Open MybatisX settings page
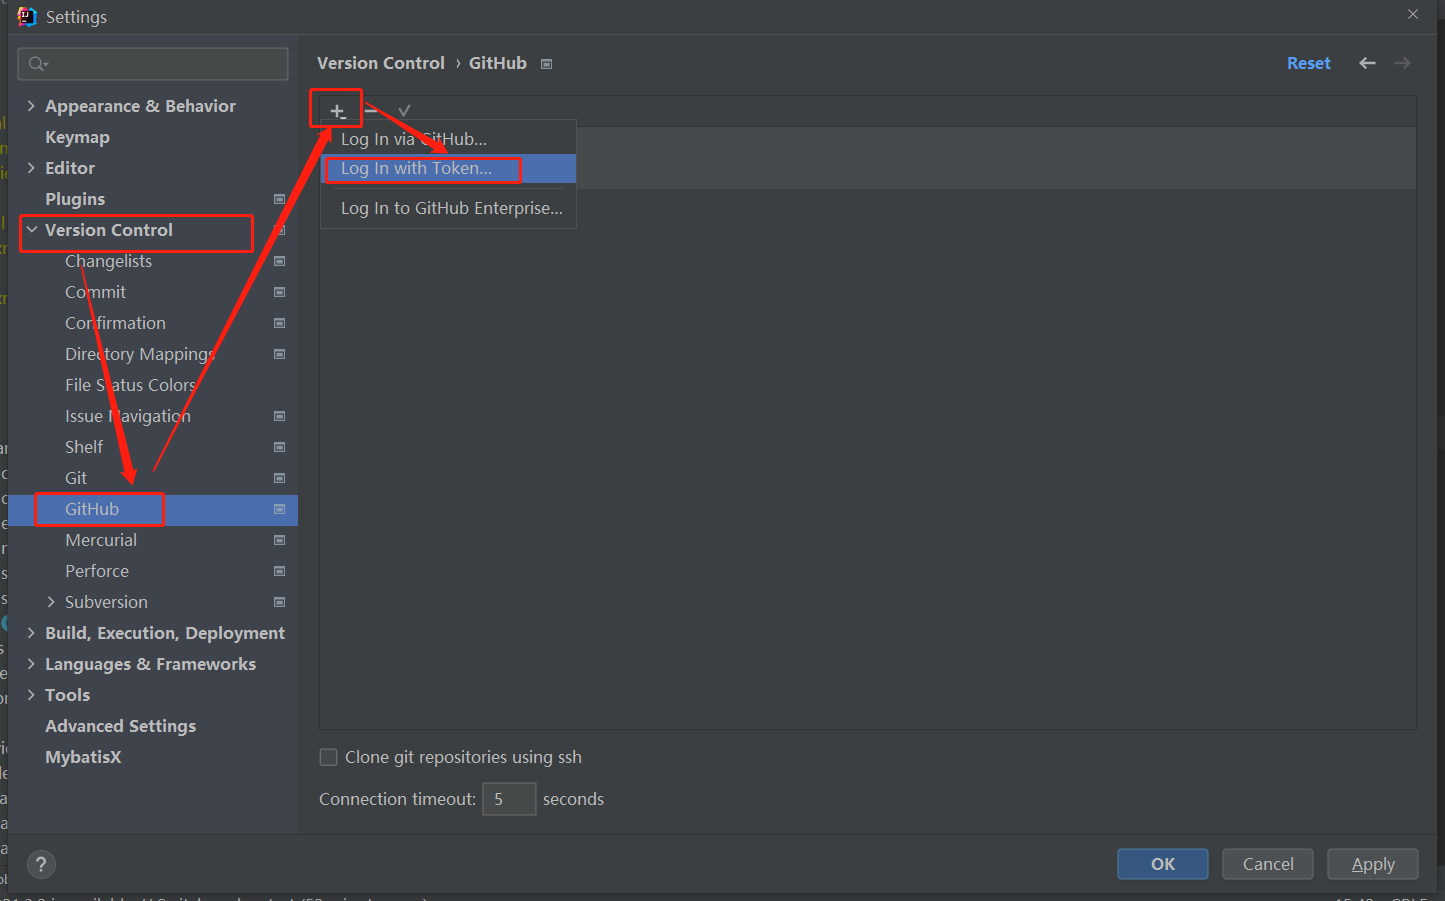 click(x=83, y=757)
